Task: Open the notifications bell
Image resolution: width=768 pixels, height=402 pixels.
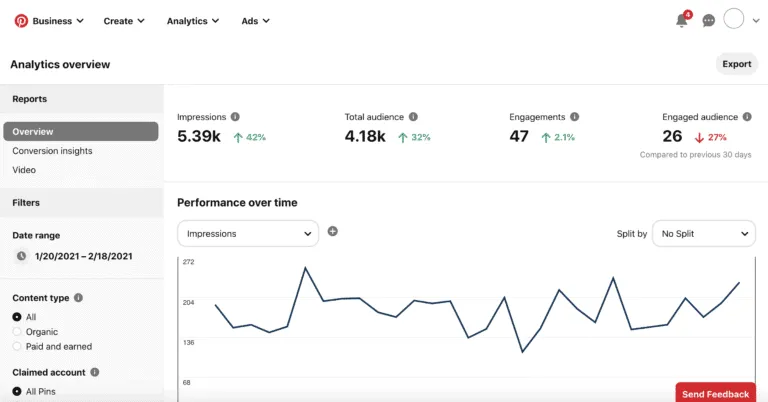Action: coord(682,20)
